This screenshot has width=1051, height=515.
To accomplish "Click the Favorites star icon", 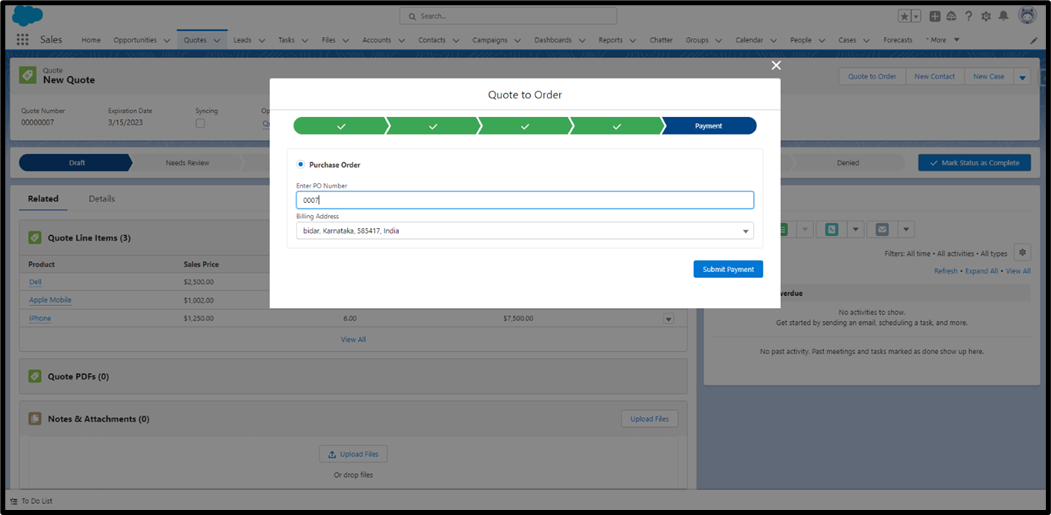I will (905, 16).
